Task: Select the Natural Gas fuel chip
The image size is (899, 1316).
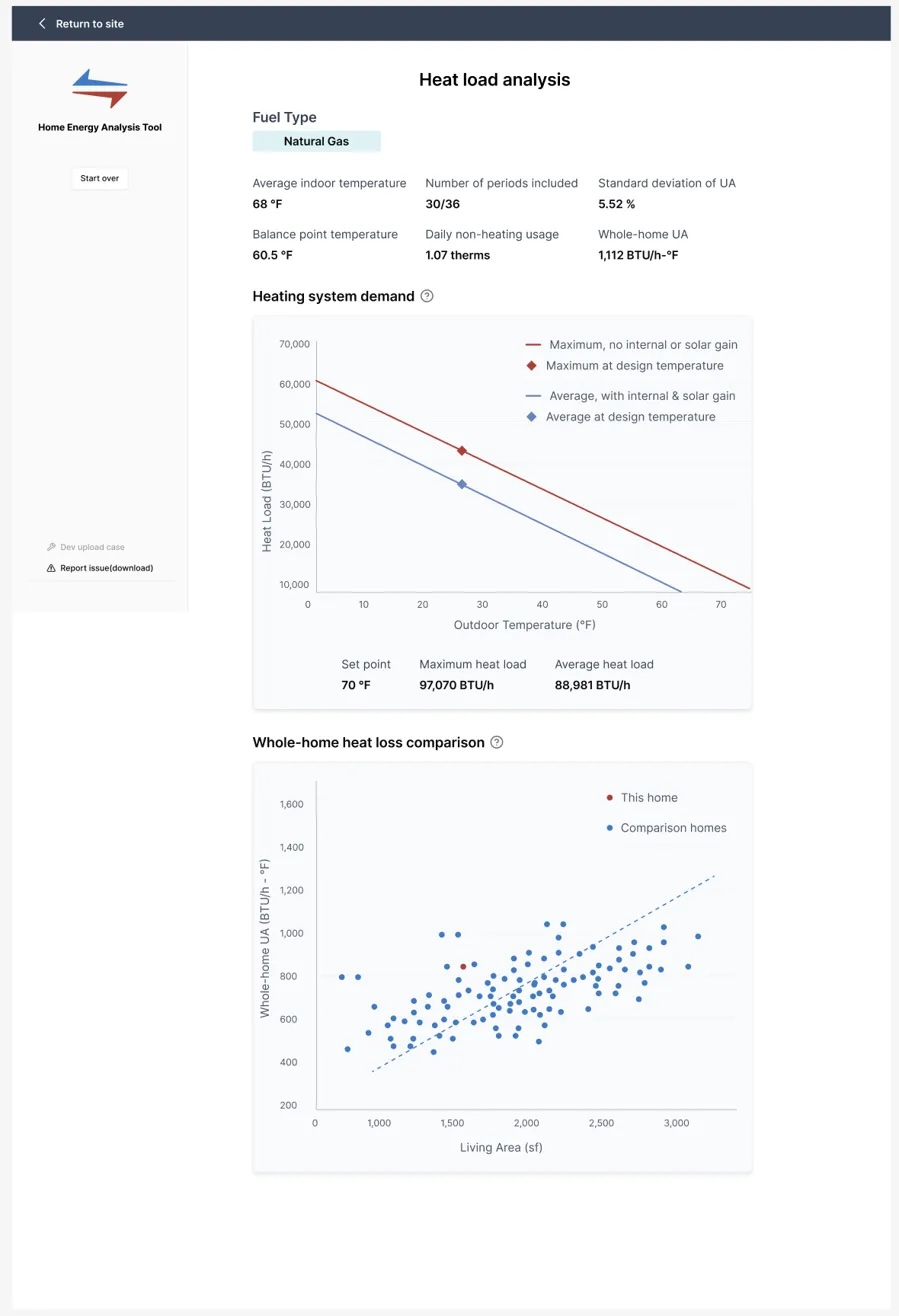Action: 316,141
